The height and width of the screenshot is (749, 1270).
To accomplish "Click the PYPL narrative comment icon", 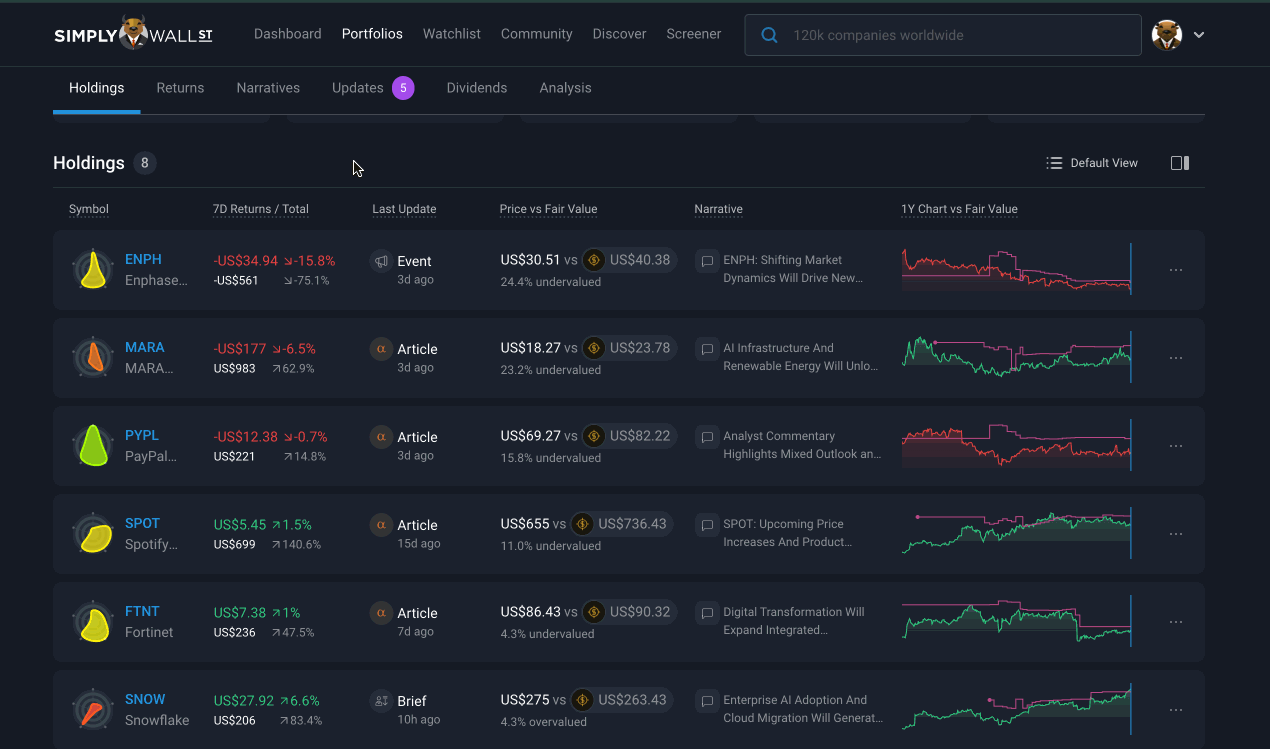I will pyautogui.click(x=707, y=437).
